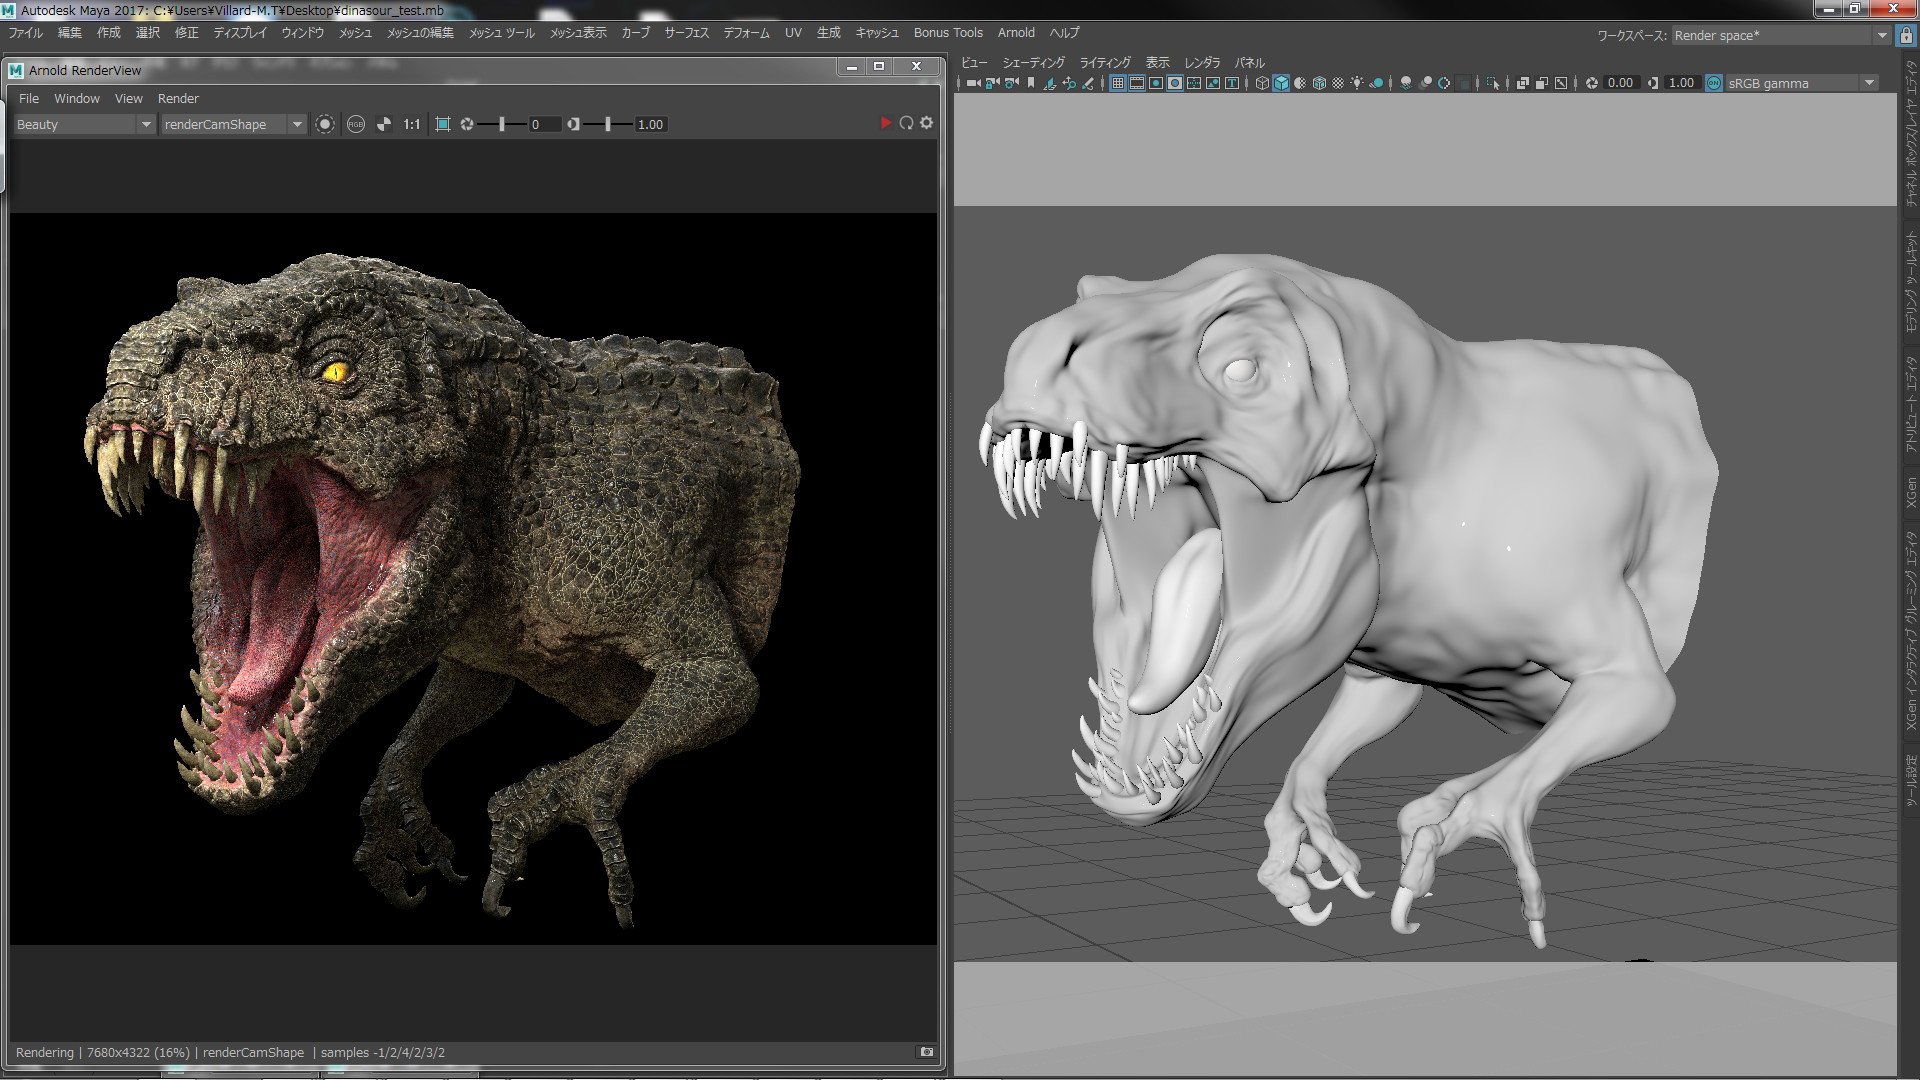Toggle use all lights (lightbulb) in the viewport
This screenshot has height=1080, width=1920.
click(x=1357, y=83)
